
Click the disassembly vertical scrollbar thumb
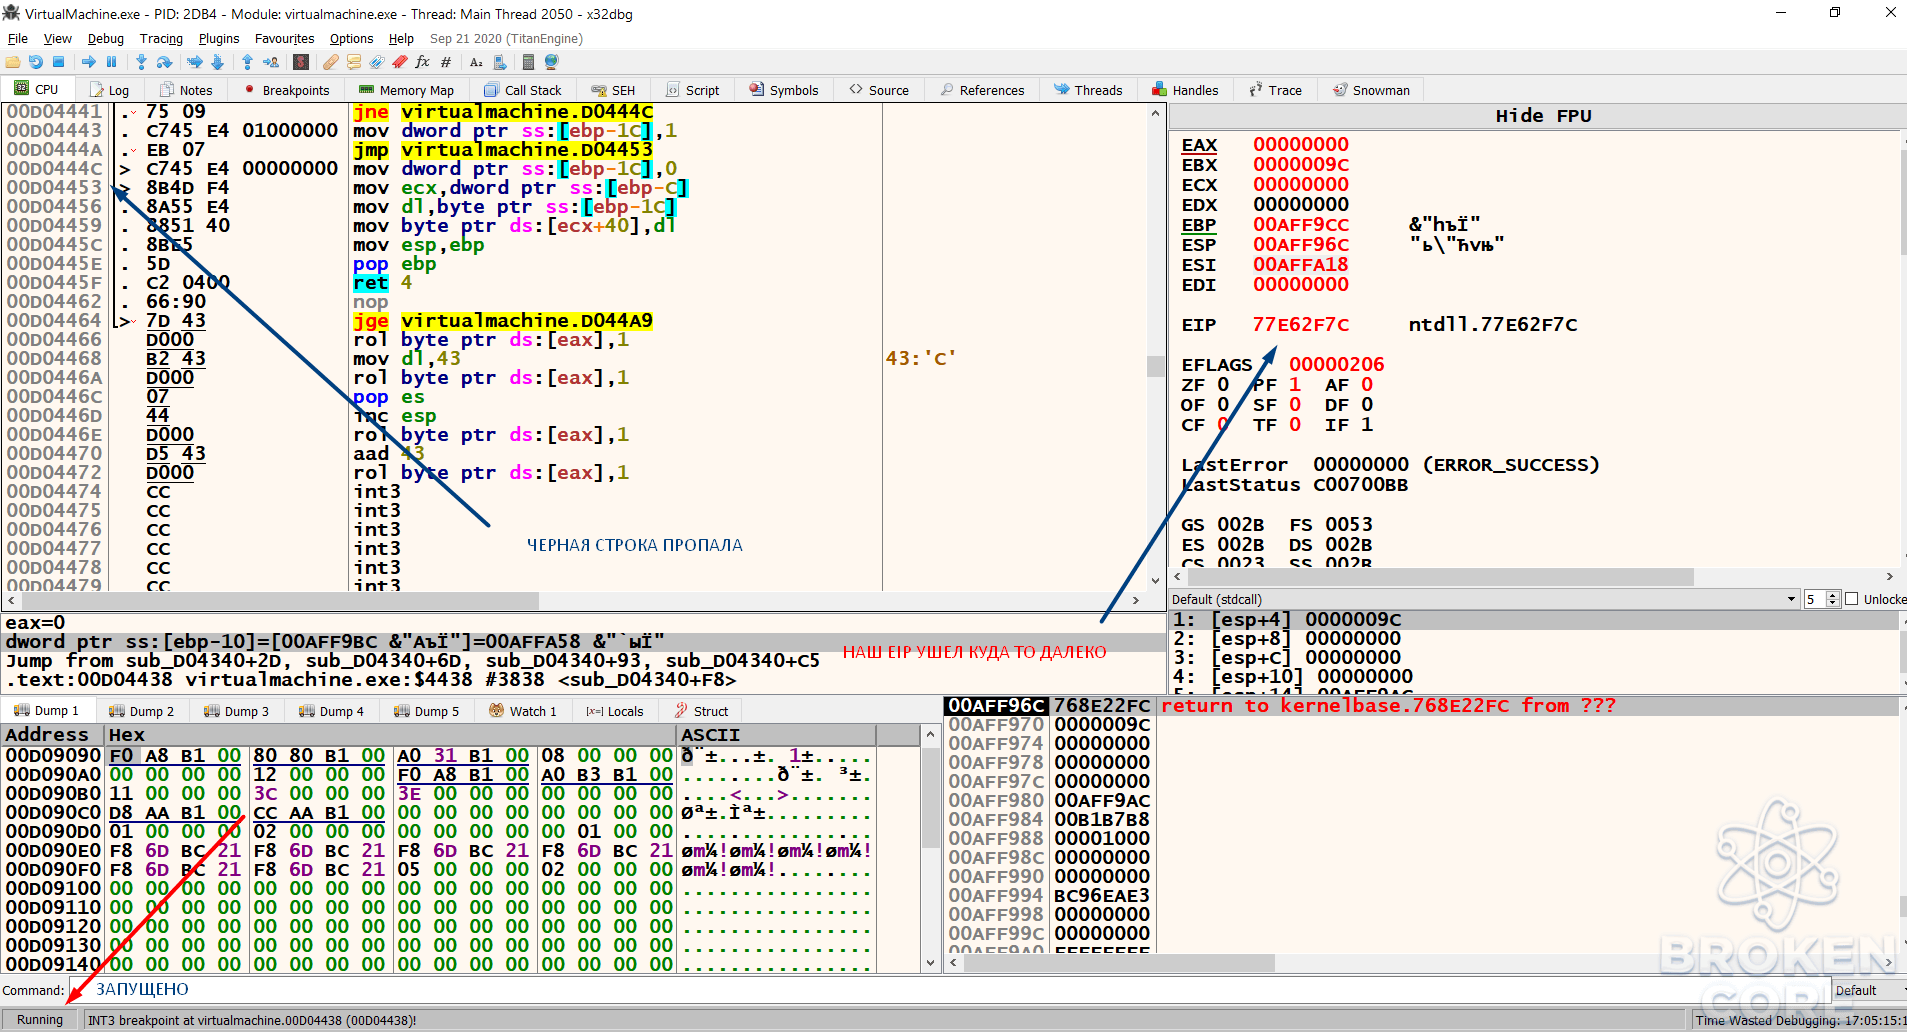1155,366
